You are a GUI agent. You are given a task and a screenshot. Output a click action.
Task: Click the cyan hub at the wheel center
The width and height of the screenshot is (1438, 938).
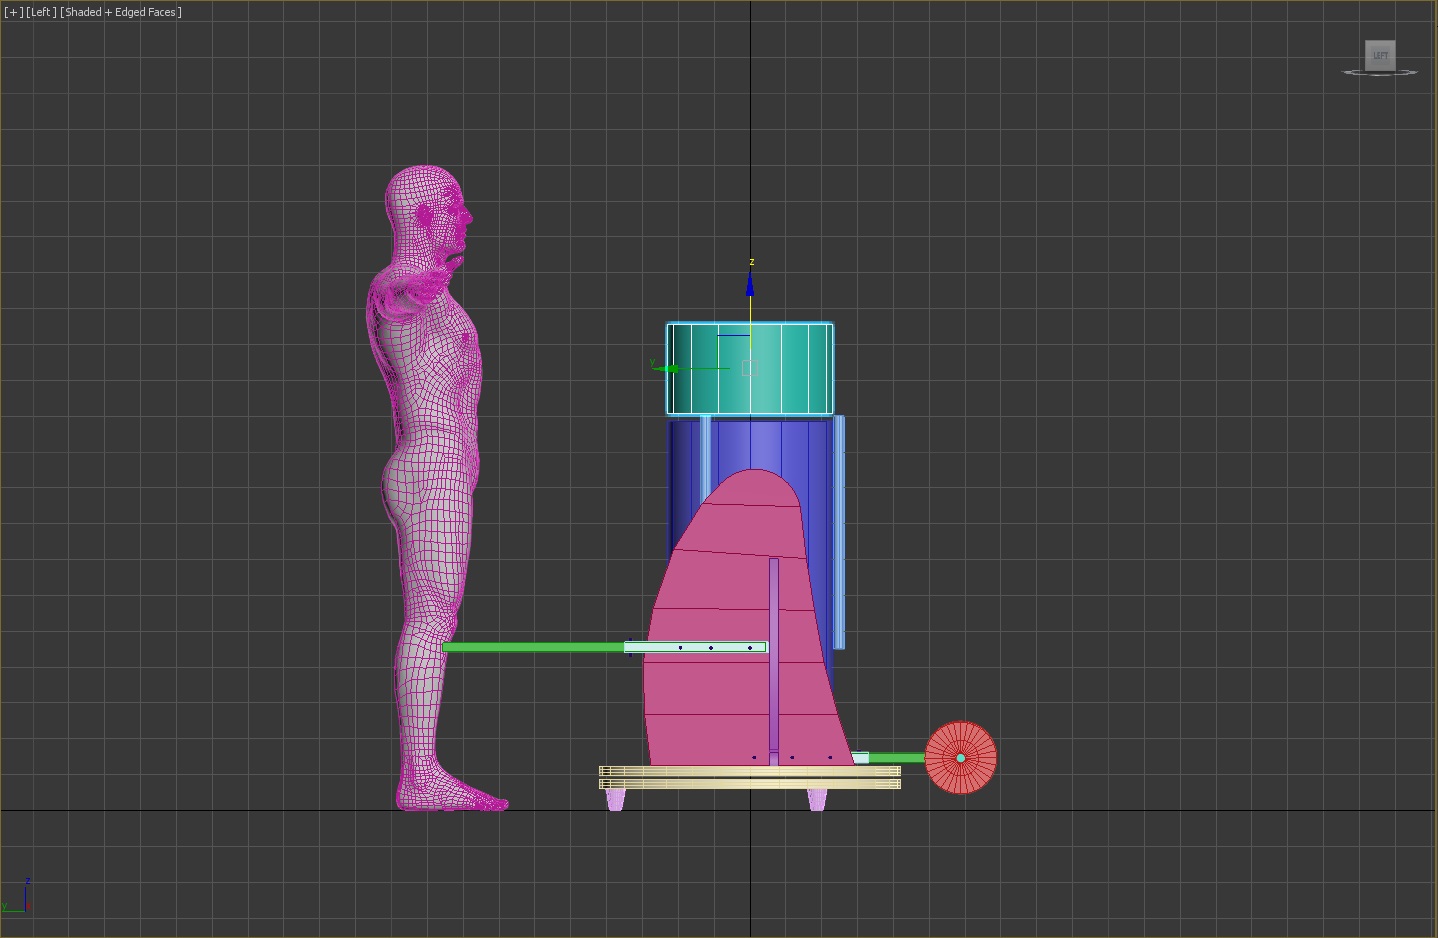(x=961, y=758)
